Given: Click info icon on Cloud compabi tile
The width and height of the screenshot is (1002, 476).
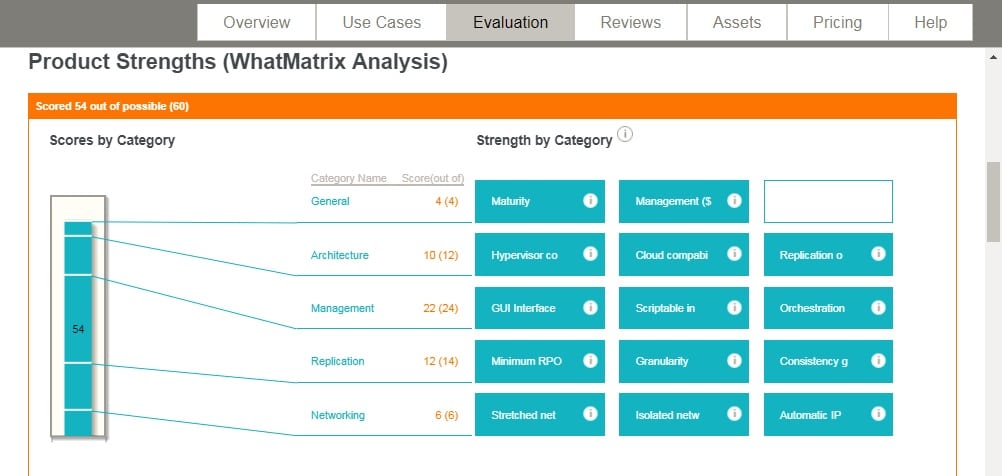Looking at the screenshot, I should click(734, 254).
